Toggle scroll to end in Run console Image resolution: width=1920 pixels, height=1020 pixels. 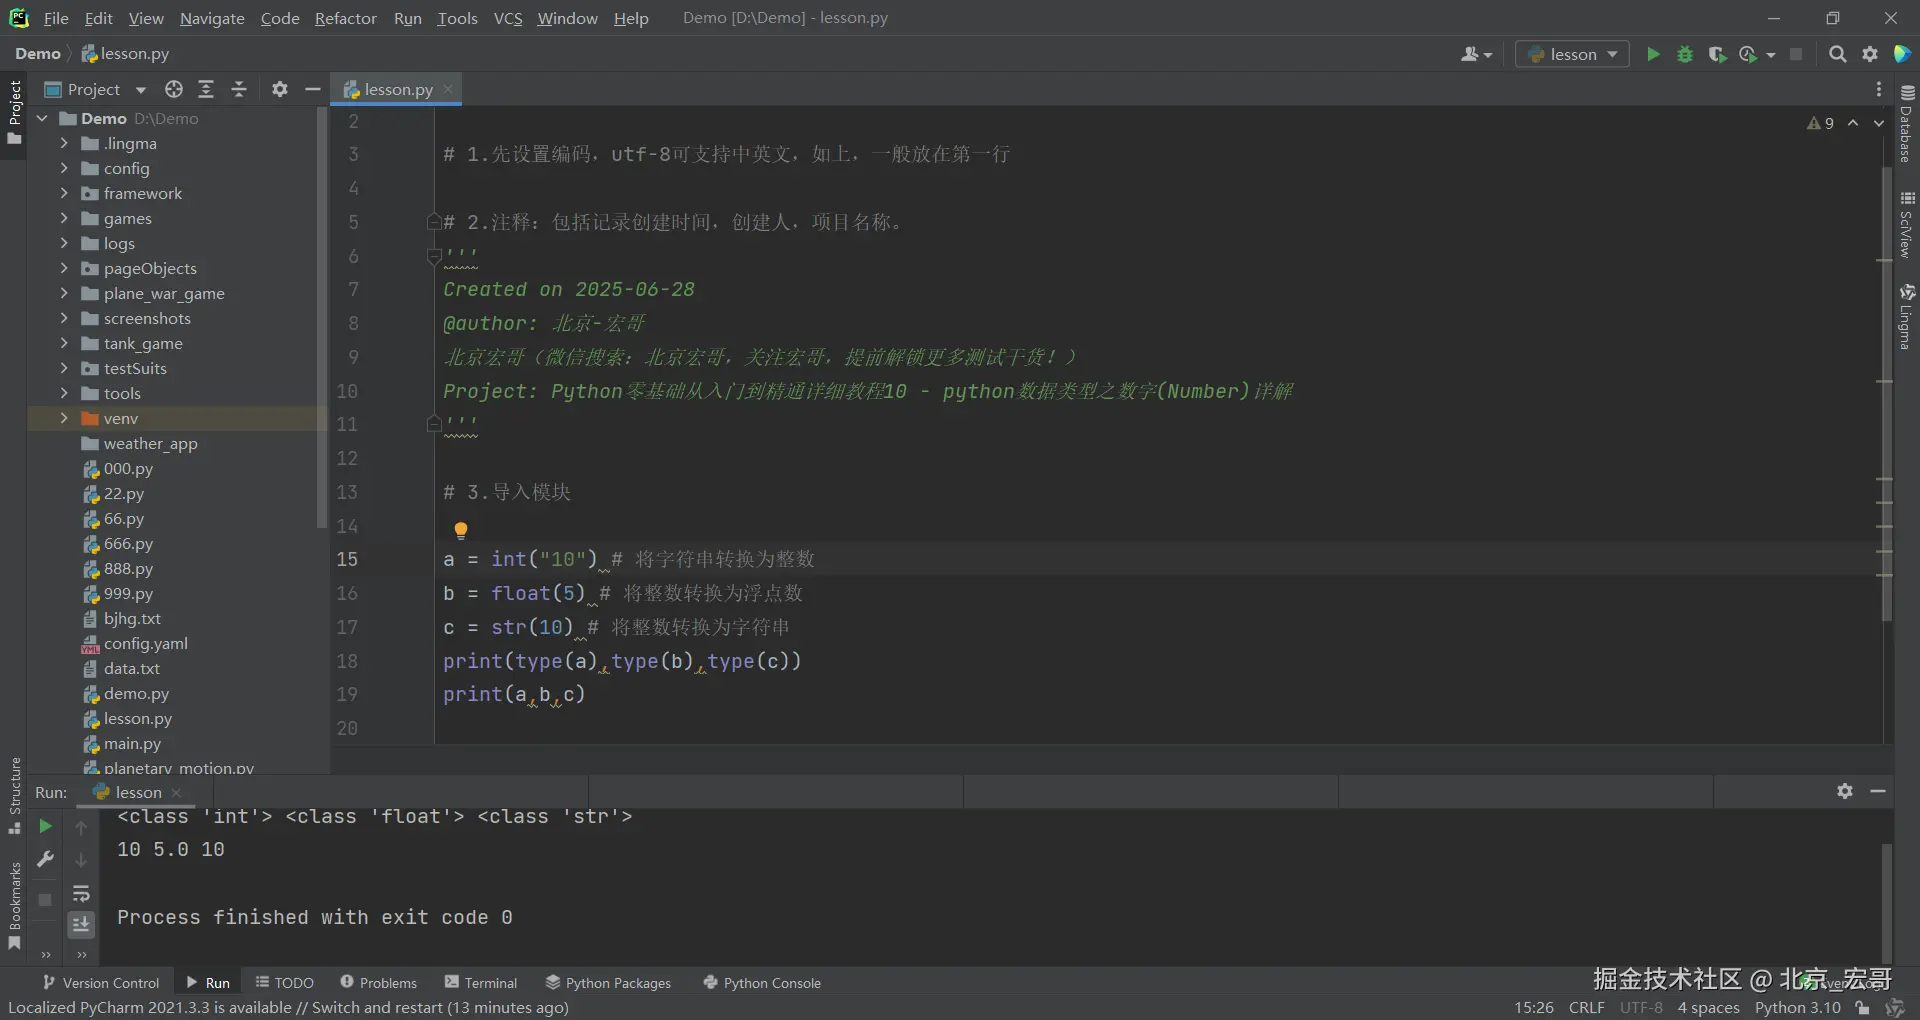tap(81, 925)
